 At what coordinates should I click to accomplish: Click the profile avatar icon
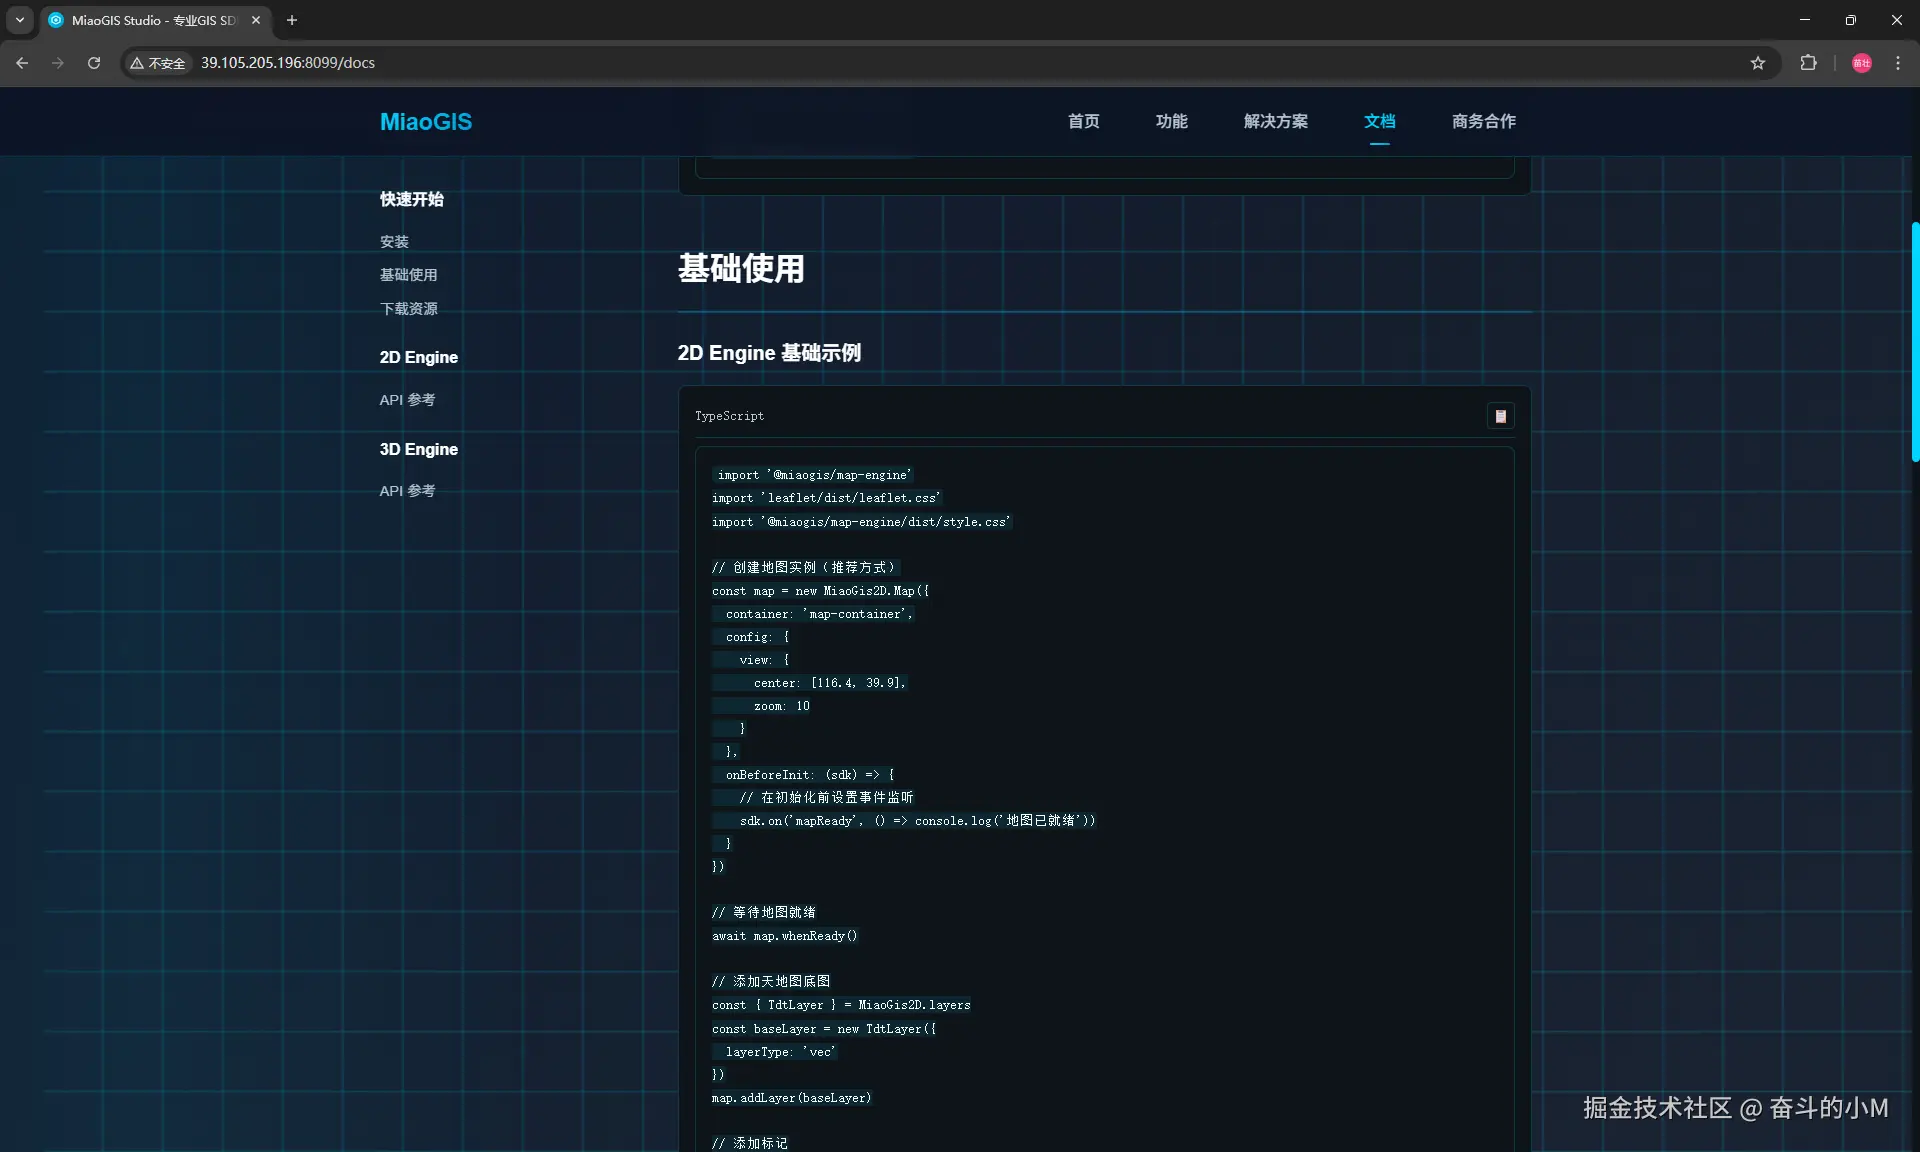coord(1861,63)
